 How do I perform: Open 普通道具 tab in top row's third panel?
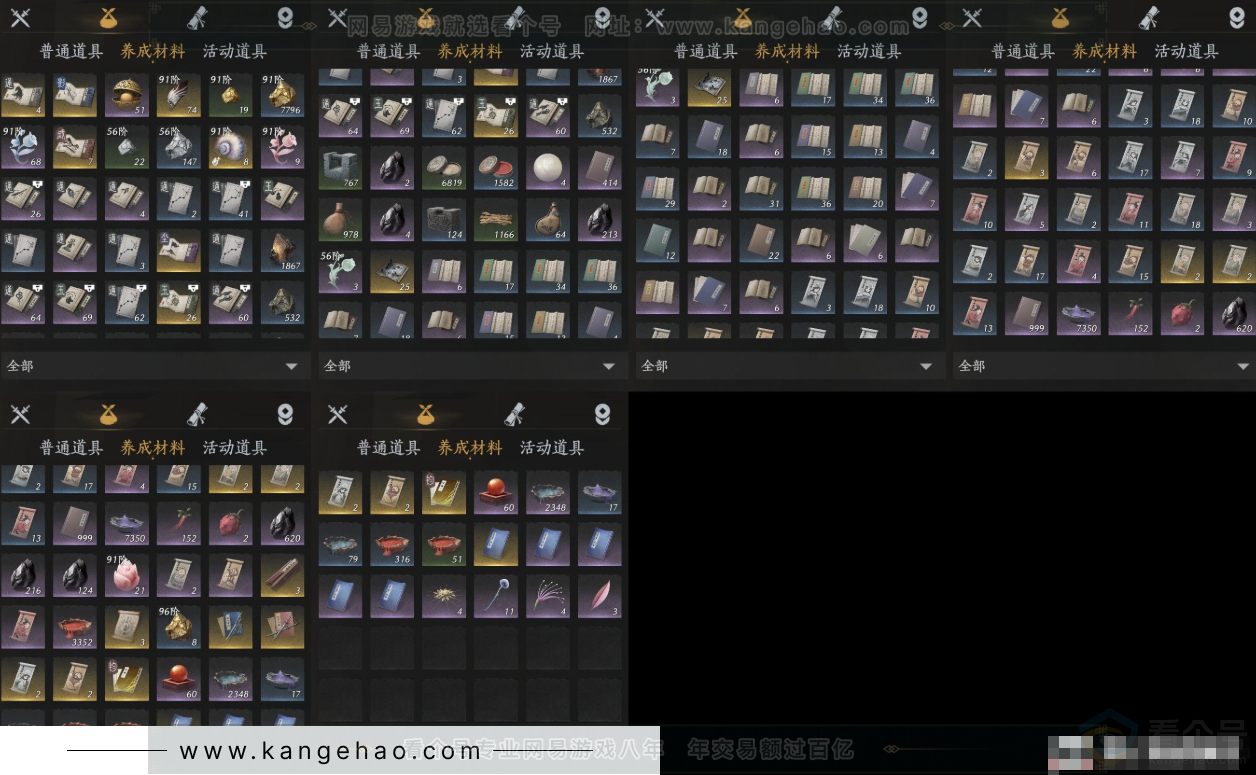tap(705, 52)
